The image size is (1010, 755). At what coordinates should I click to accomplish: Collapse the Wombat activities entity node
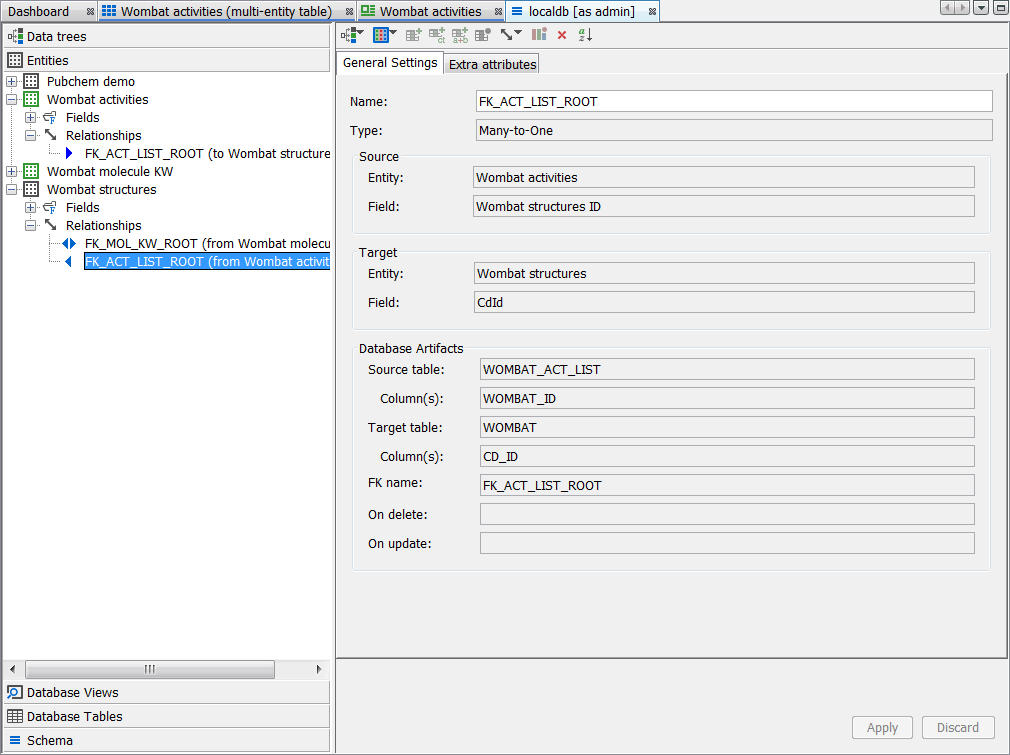tap(12, 100)
